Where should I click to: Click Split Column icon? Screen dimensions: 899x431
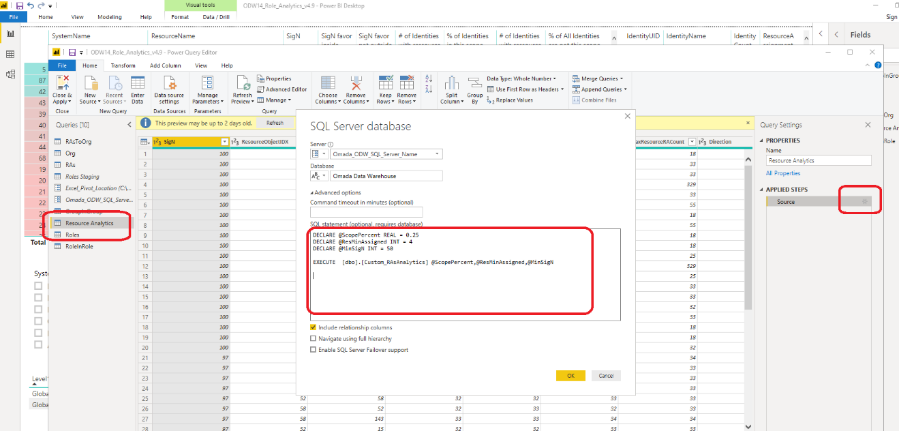(451, 83)
